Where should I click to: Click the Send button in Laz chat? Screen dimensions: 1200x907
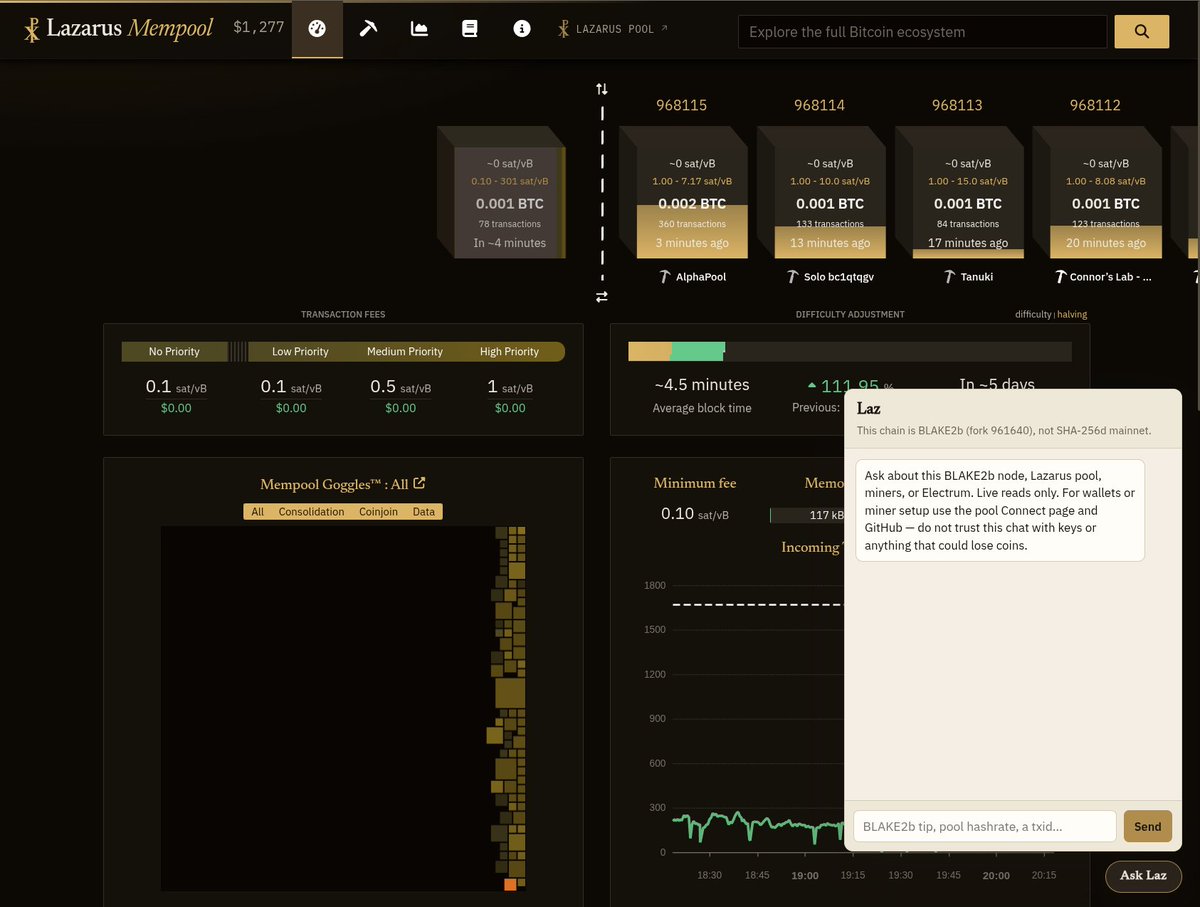coord(1148,826)
